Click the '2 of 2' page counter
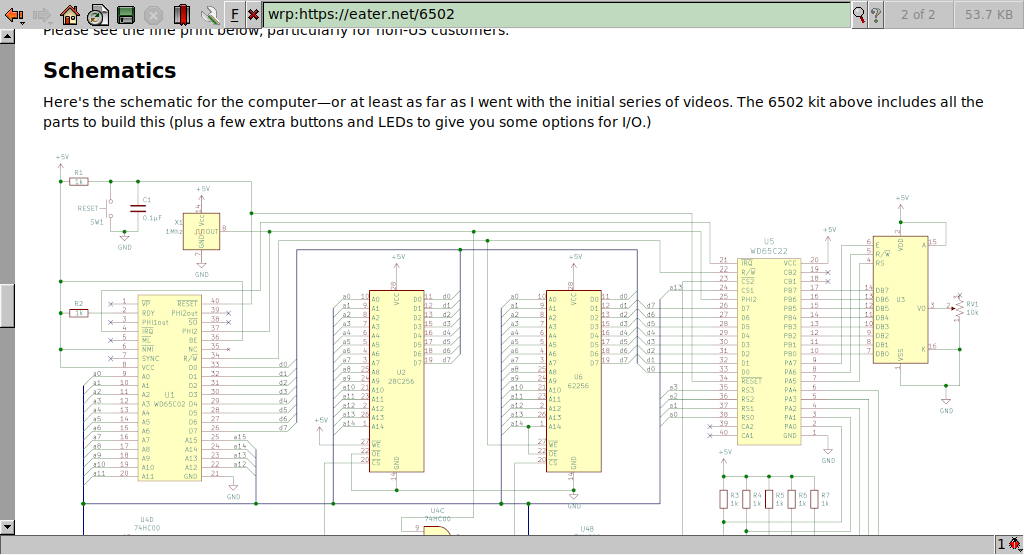 coord(918,14)
